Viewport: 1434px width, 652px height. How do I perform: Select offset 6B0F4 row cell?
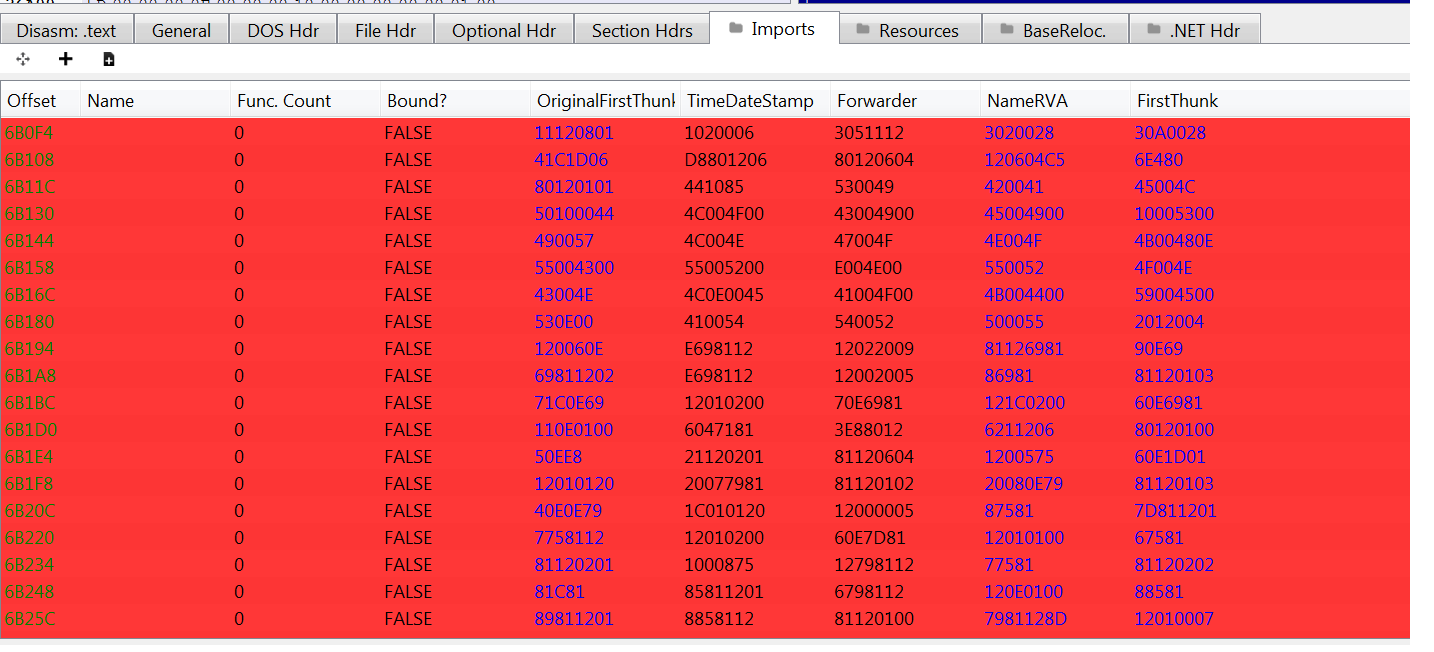(30, 133)
